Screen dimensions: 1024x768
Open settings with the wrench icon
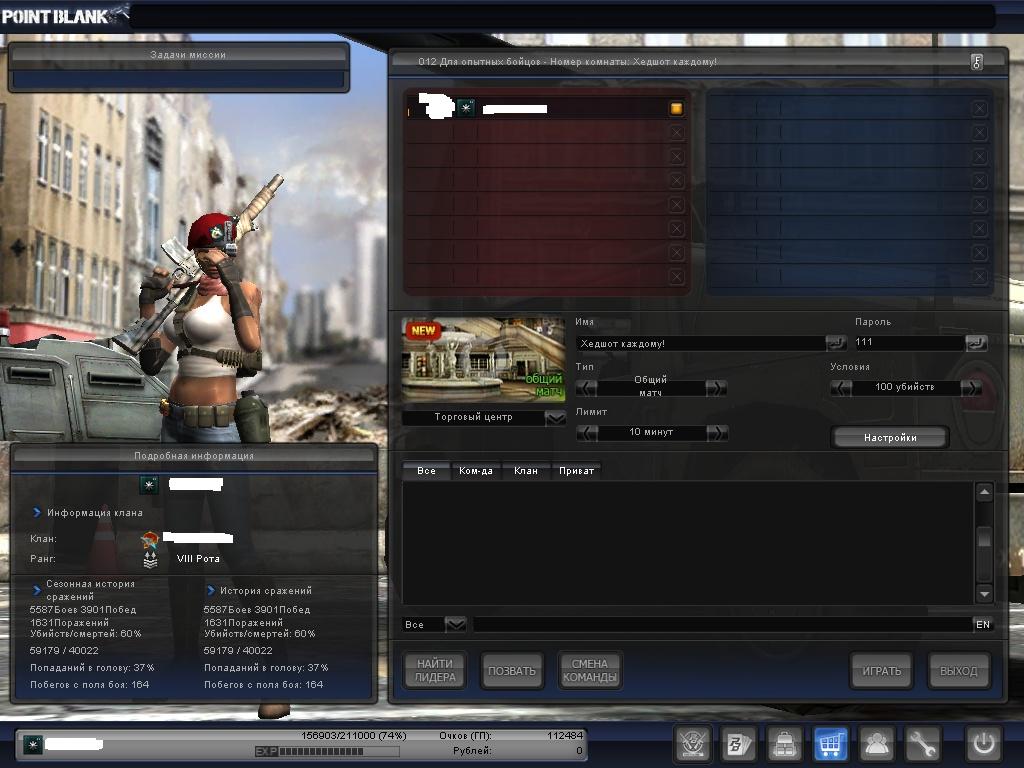923,744
